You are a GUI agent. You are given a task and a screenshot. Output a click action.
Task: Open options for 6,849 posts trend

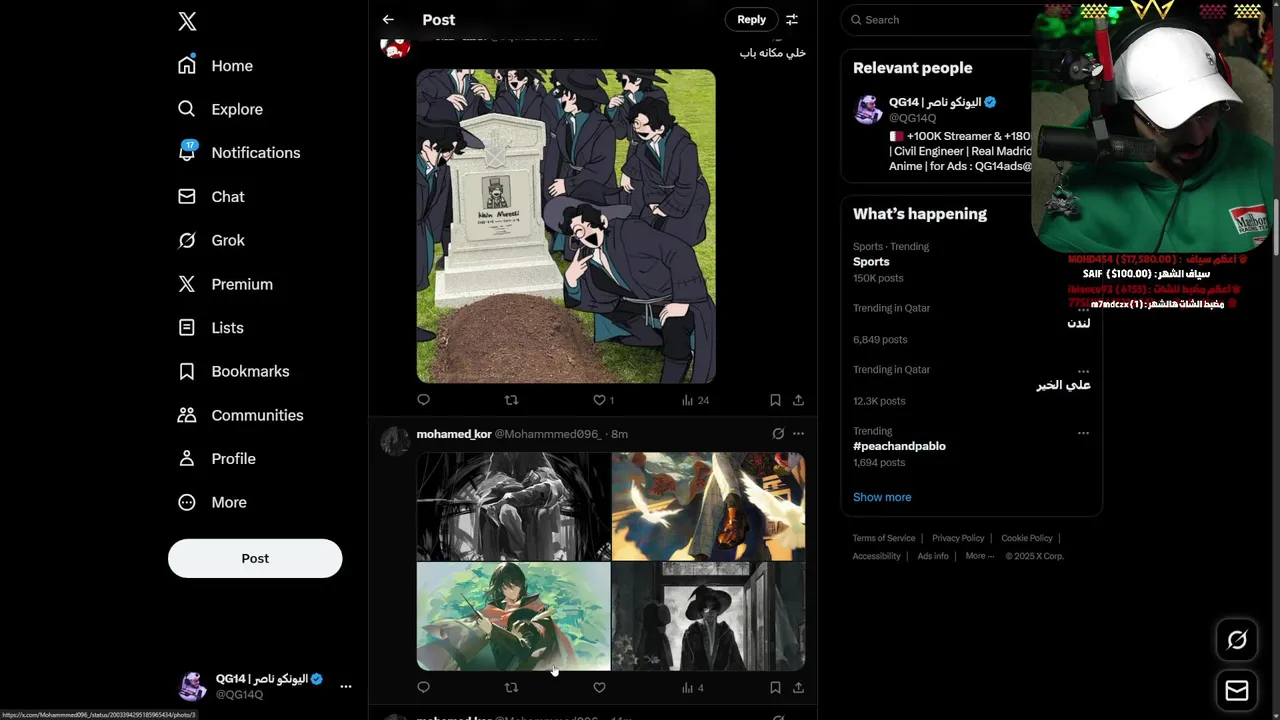pos(1083,309)
